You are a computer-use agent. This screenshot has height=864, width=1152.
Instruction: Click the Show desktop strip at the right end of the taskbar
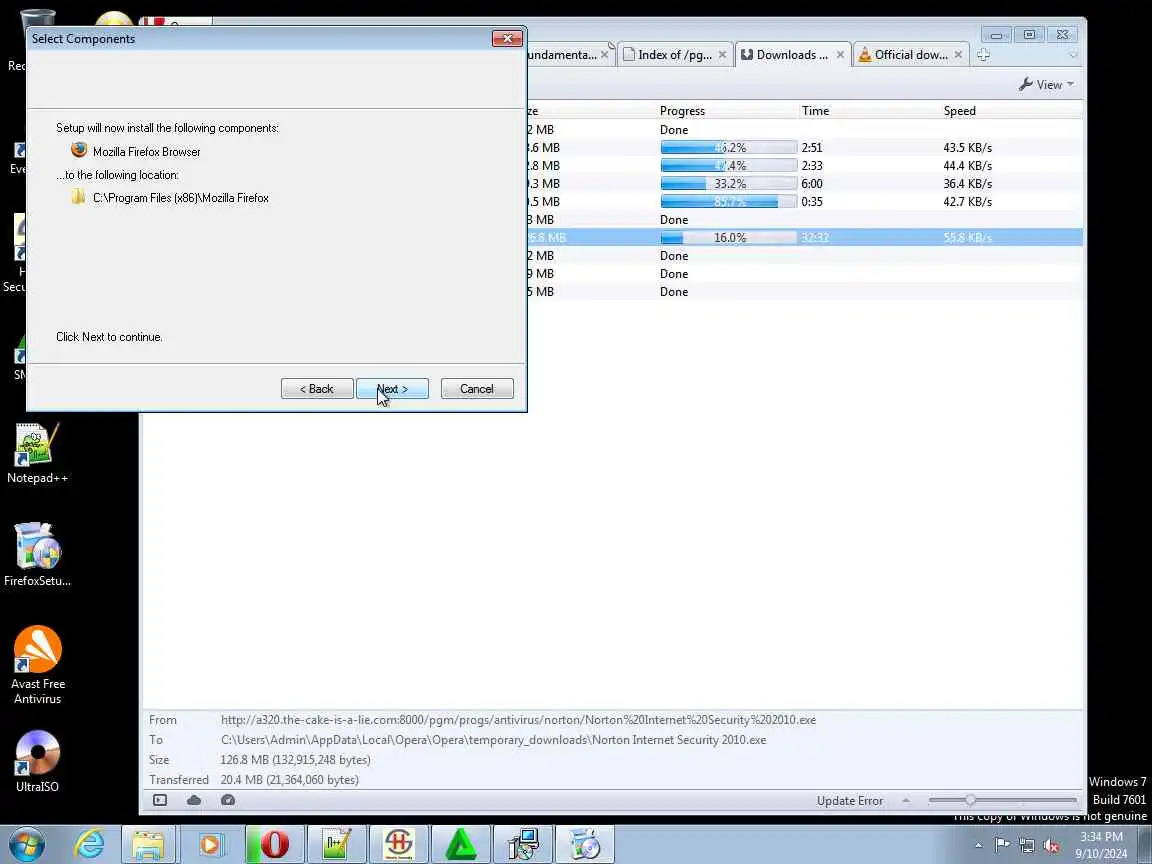pos(1145,844)
